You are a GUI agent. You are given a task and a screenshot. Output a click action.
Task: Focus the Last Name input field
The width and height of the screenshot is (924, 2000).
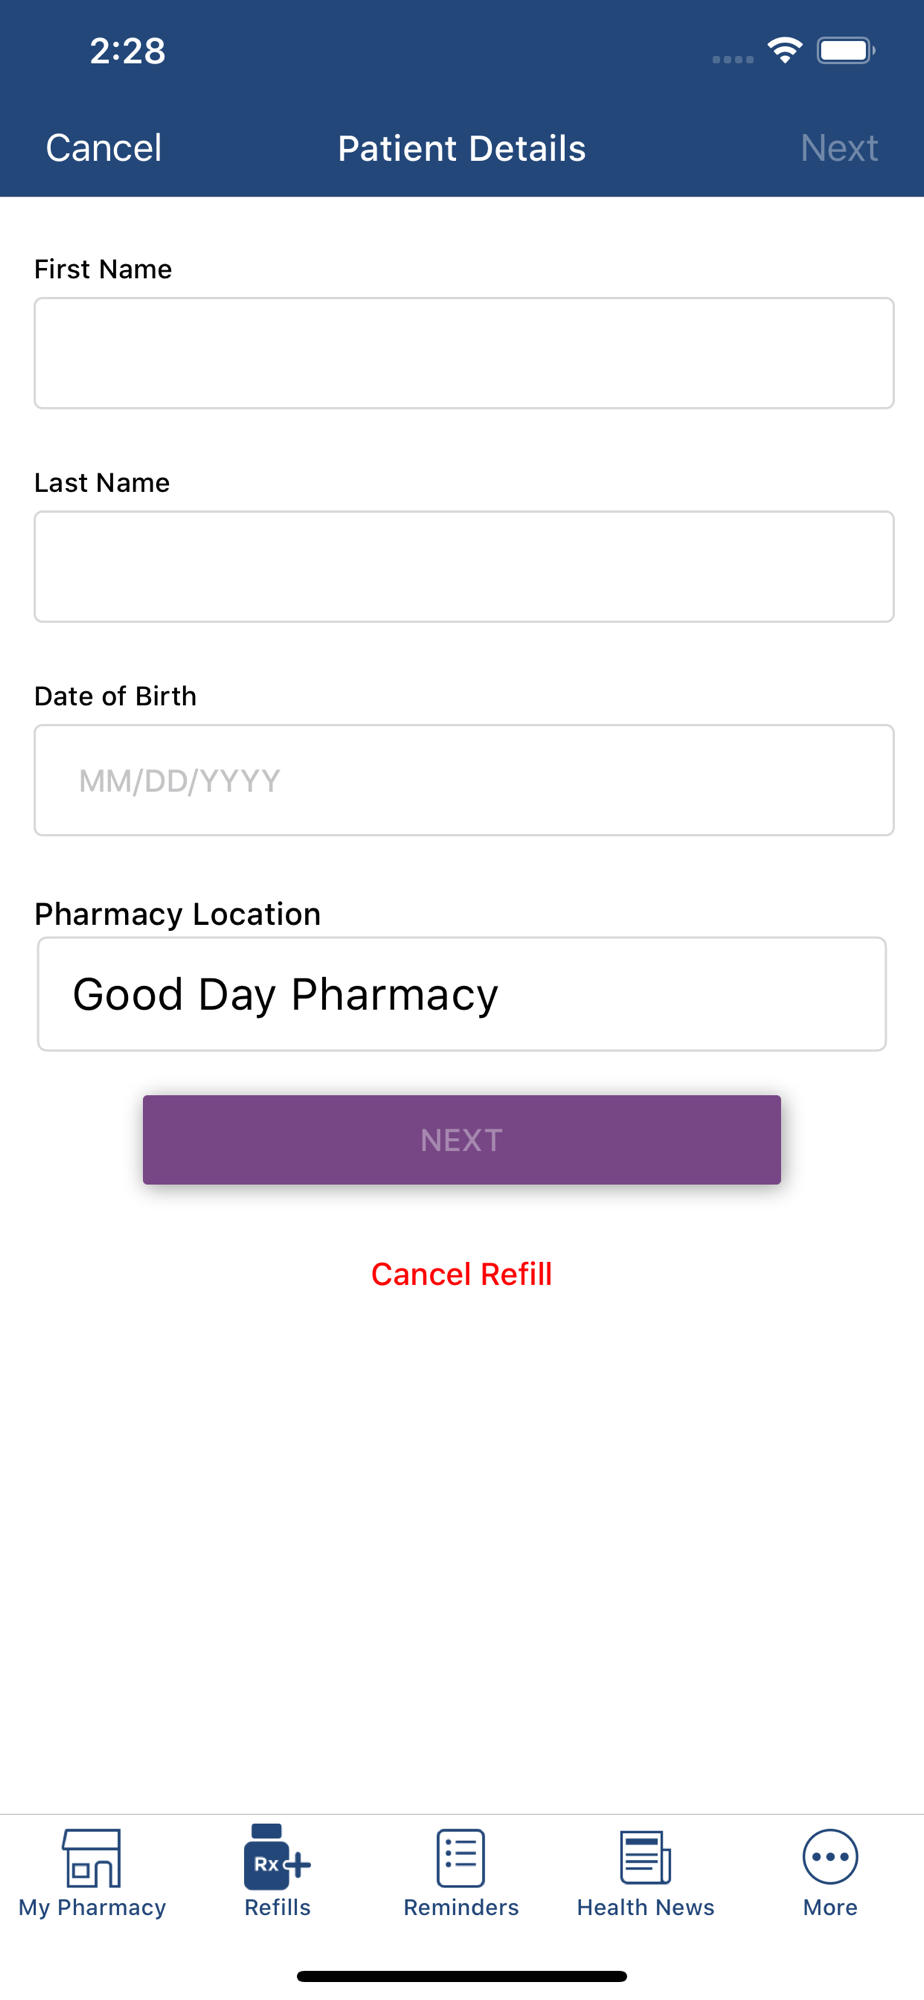(x=464, y=567)
